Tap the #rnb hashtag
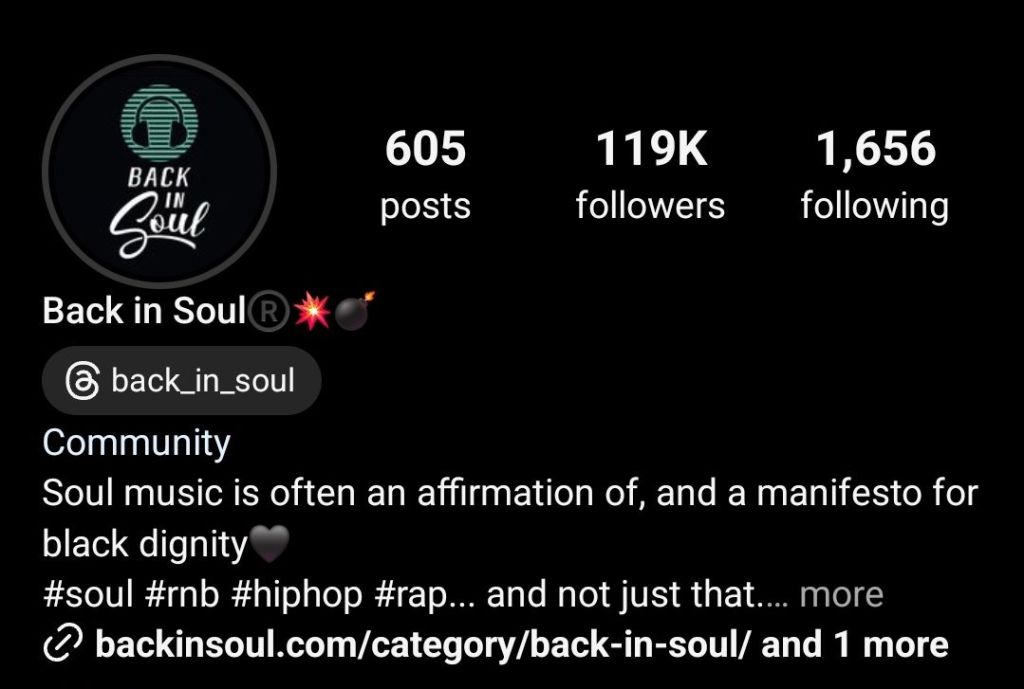1024x689 pixels. pyautogui.click(x=182, y=594)
